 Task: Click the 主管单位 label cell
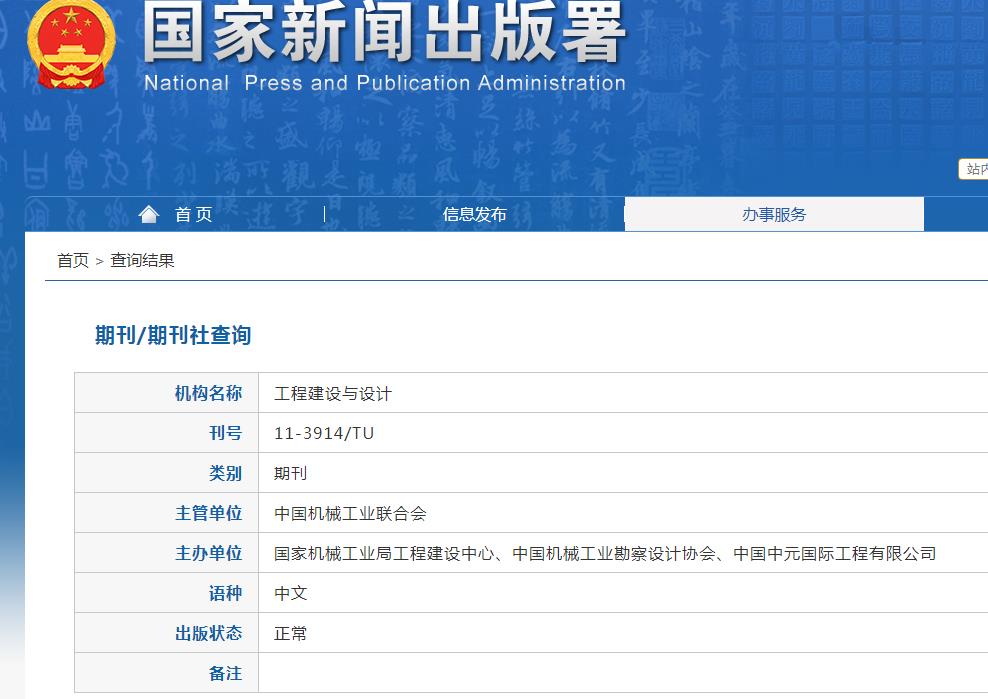[210, 512]
